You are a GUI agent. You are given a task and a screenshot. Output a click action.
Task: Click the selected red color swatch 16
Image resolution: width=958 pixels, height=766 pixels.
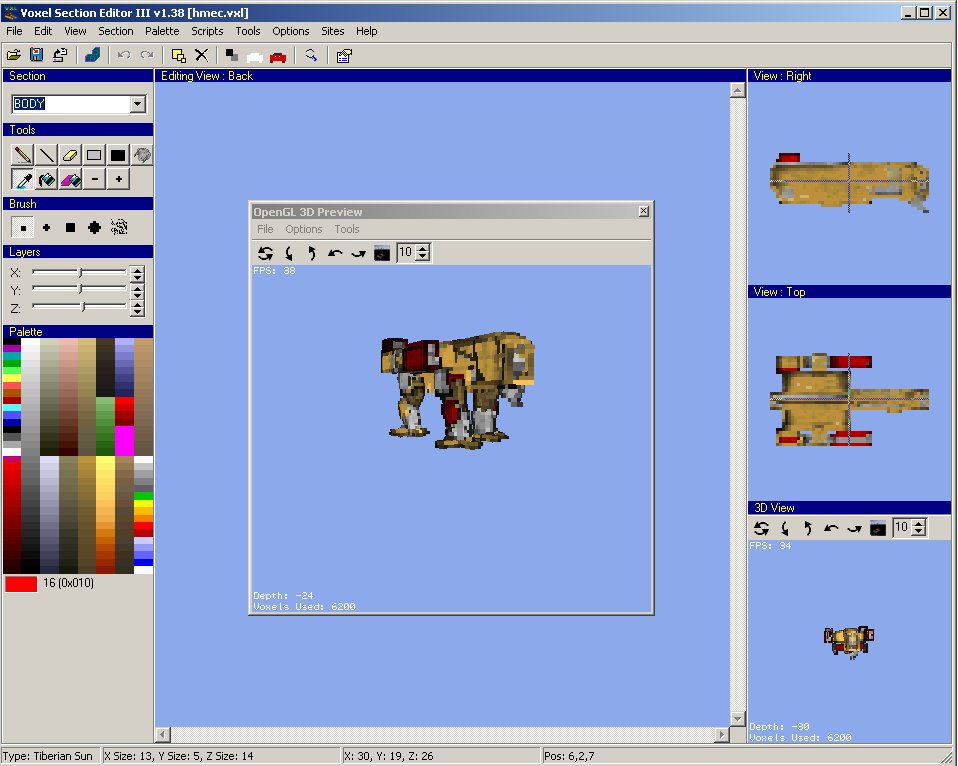[21, 584]
